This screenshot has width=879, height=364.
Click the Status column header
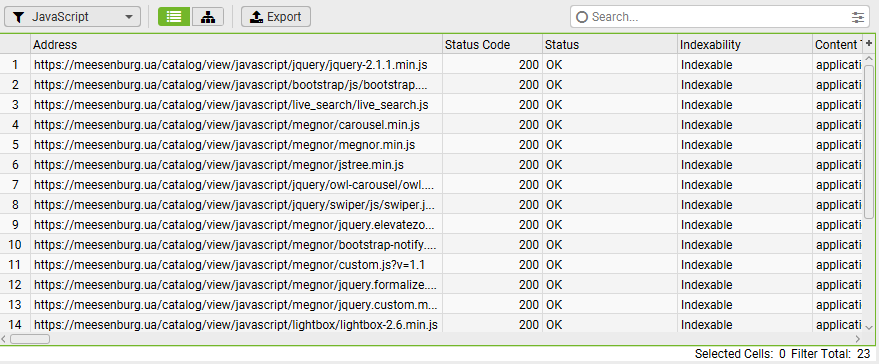click(x=609, y=44)
